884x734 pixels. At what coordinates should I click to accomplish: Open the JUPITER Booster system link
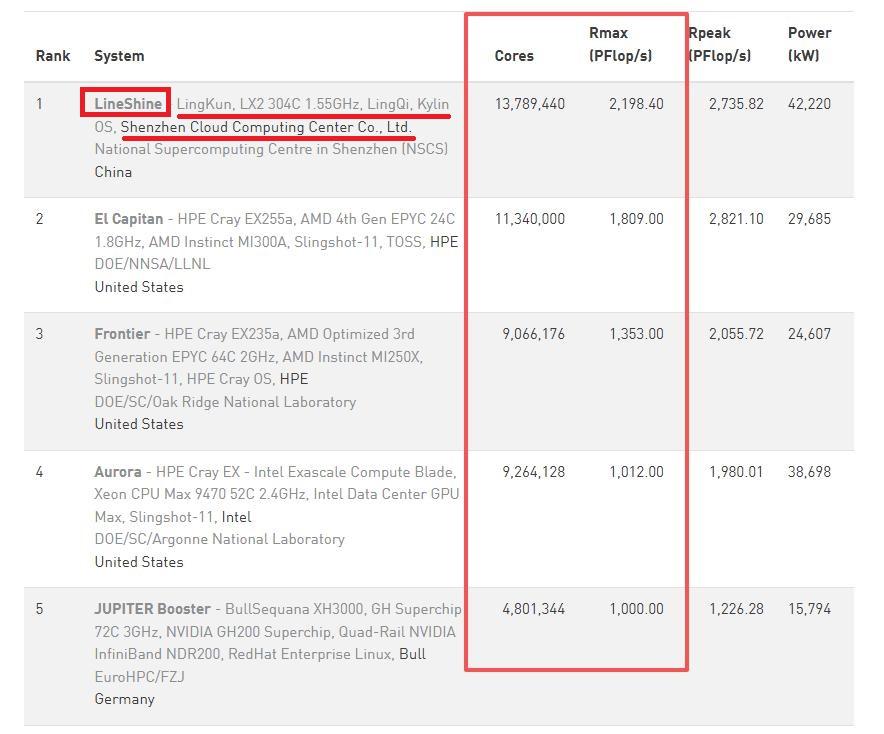[x=152, y=609]
